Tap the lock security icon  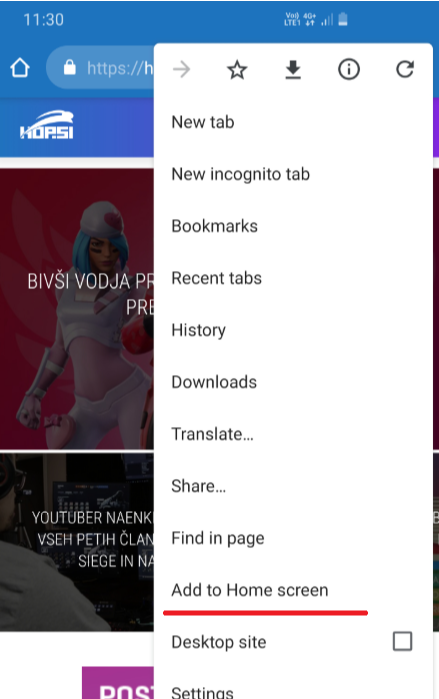click(70, 68)
